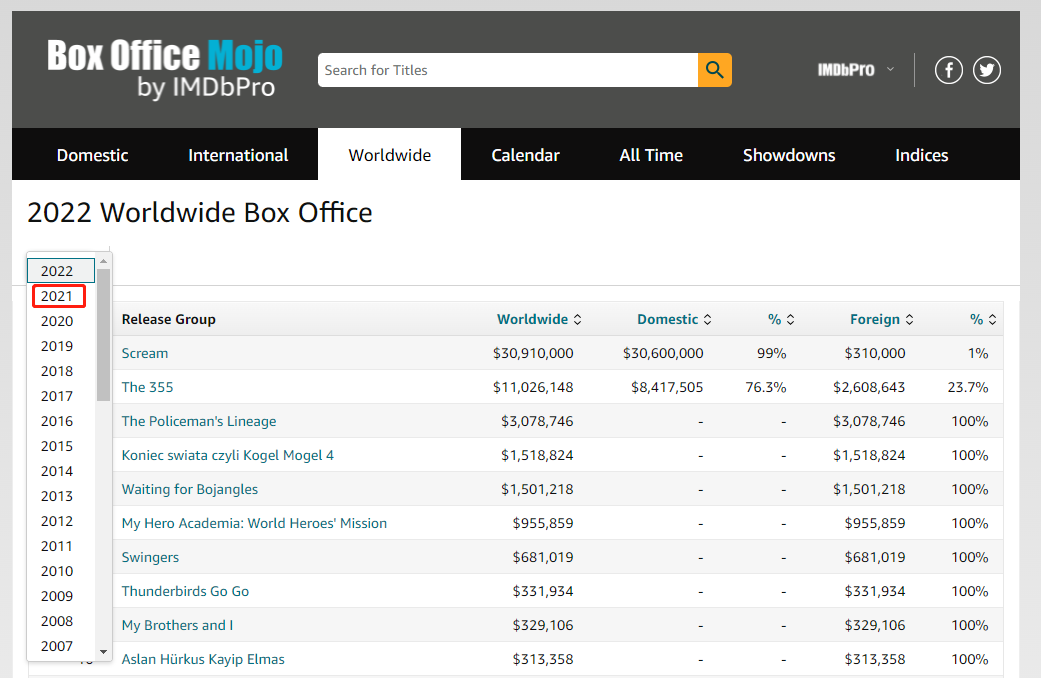Expand the IMDbPro dropdown menu
Viewport: 1041px width, 678px height.
point(855,70)
